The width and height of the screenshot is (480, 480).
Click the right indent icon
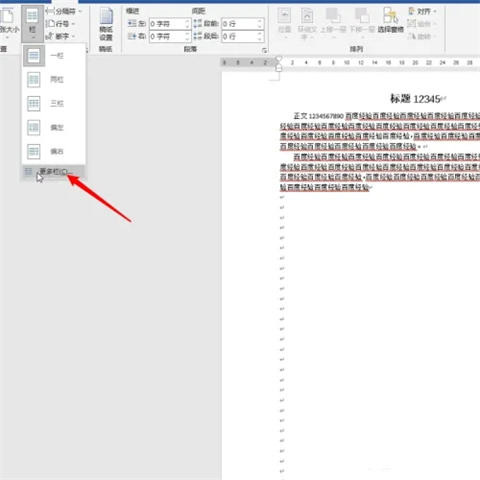[132, 36]
